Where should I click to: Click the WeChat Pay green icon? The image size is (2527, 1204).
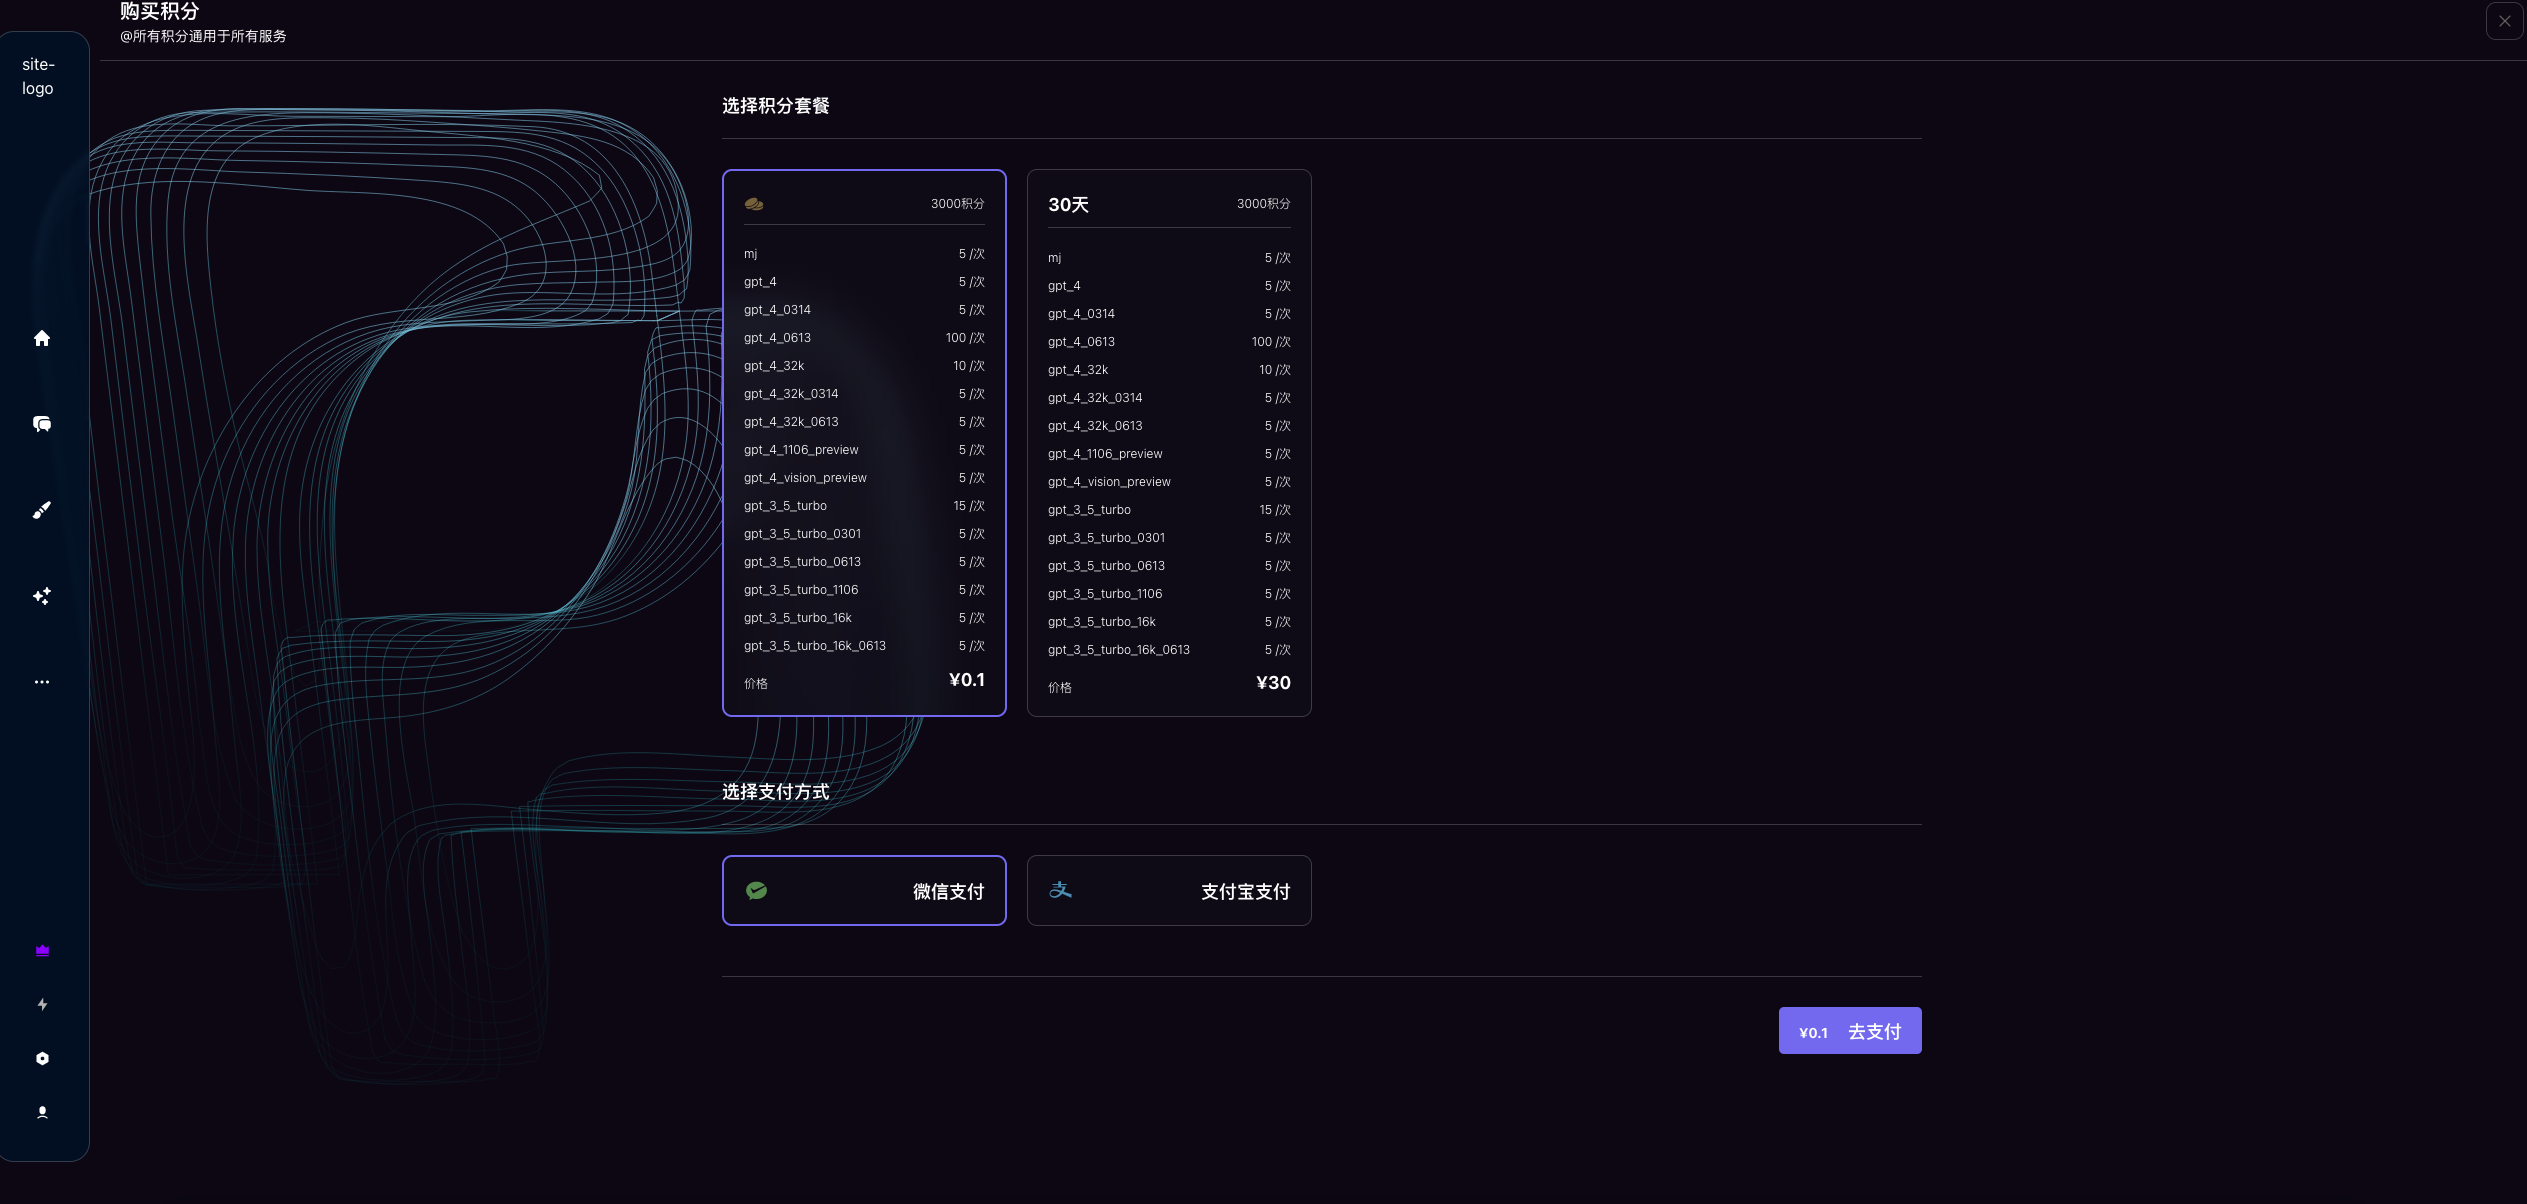tap(757, 890)
